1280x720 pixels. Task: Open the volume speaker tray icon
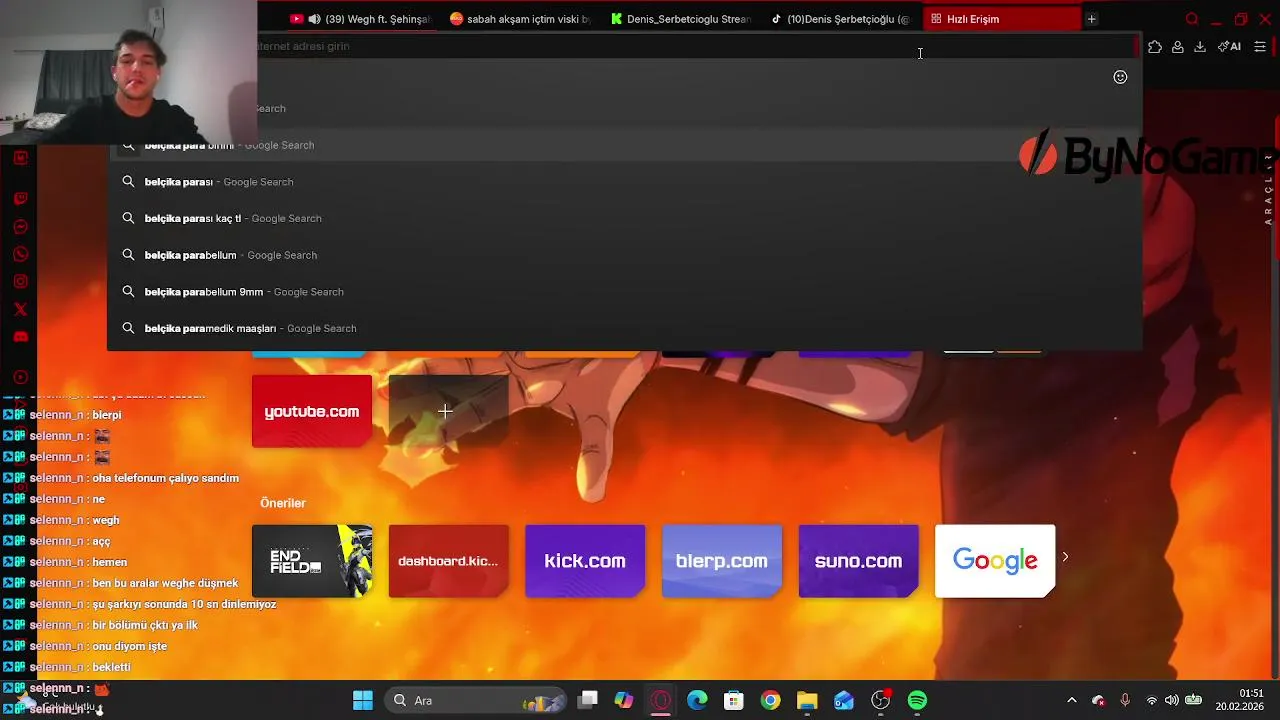(1171, 700)
